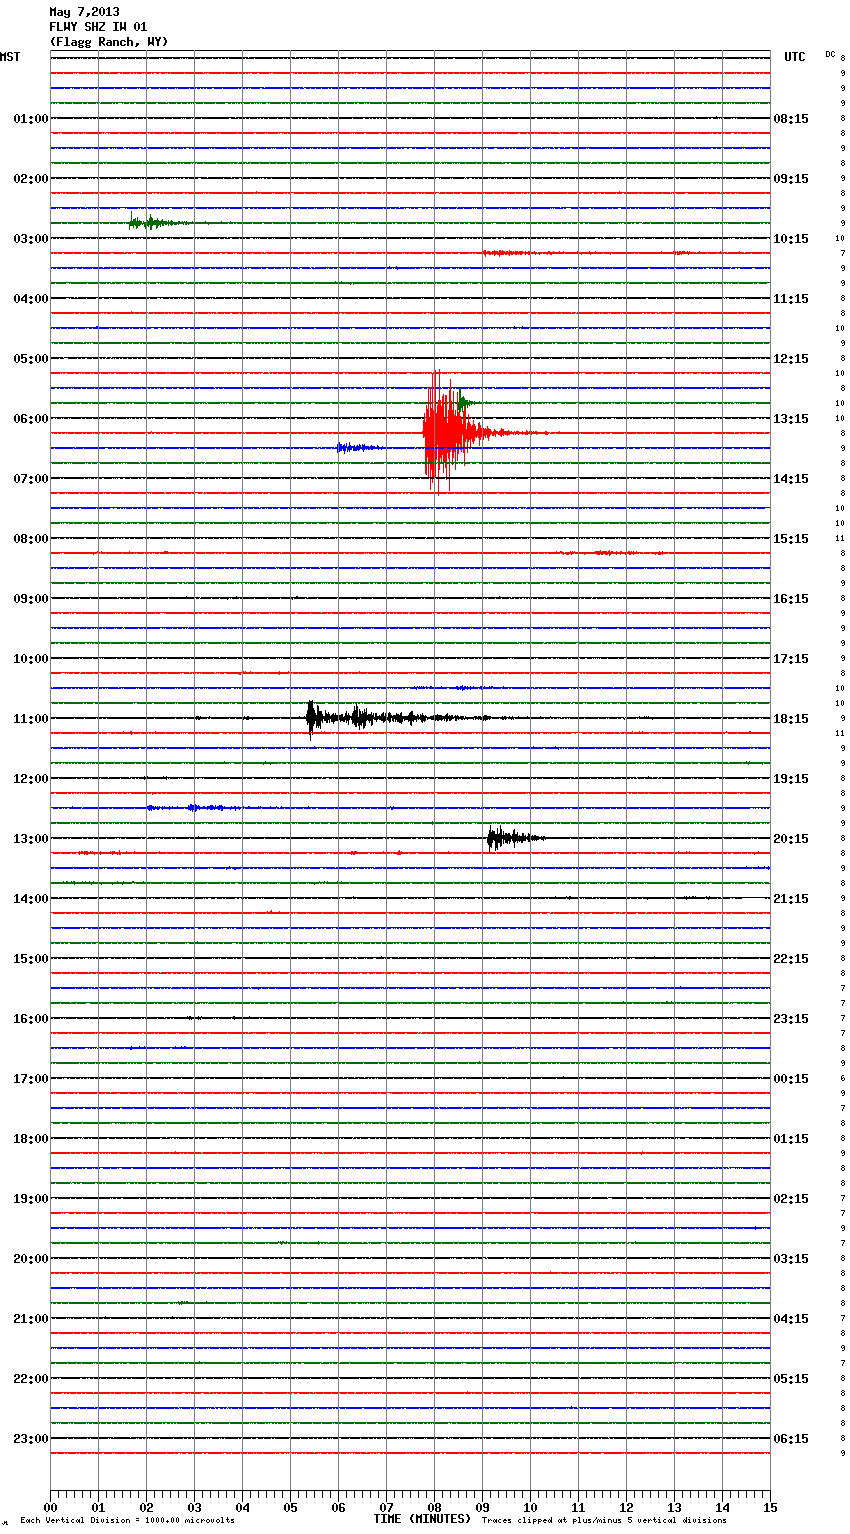The height and width of the screenshot is (1534, 850).
Task: Select the 06:00 MST time label
Action: 30,419
